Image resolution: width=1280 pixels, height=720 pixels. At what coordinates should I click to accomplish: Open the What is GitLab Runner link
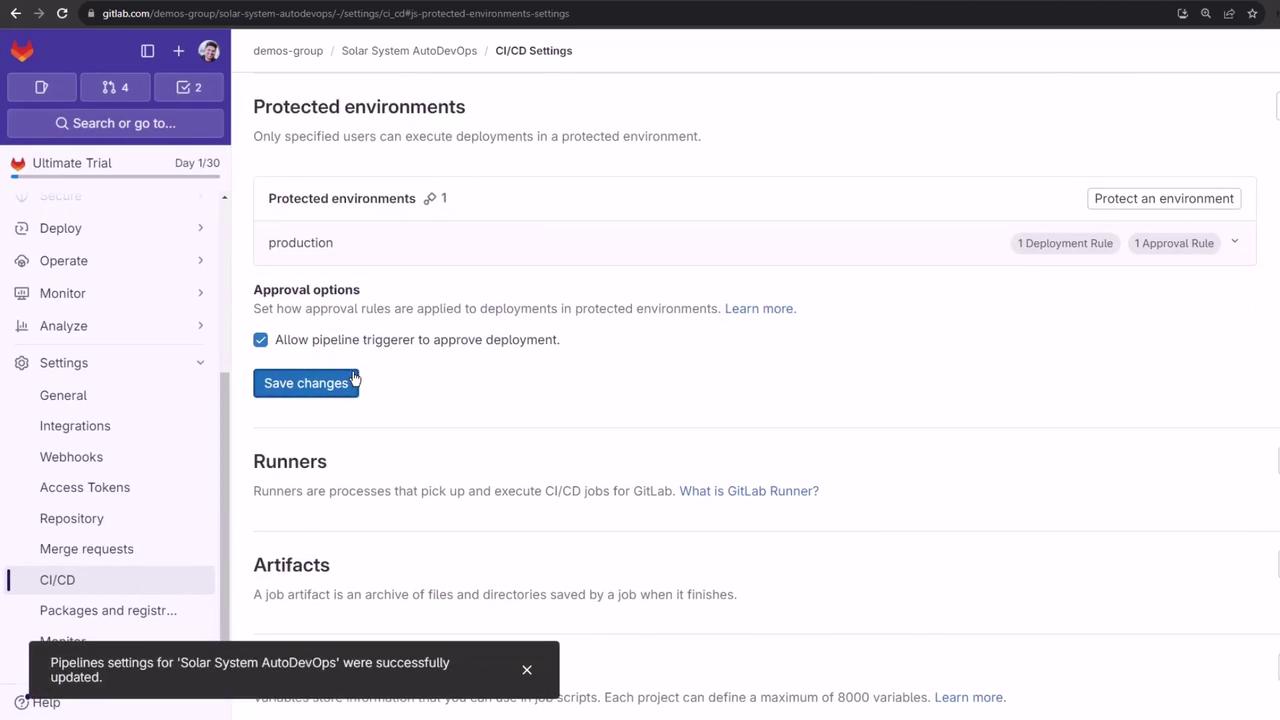(749, 491)
